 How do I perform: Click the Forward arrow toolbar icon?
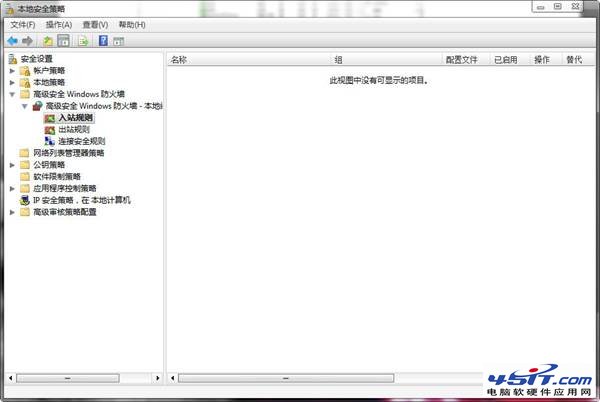click(x=27, y=41)
